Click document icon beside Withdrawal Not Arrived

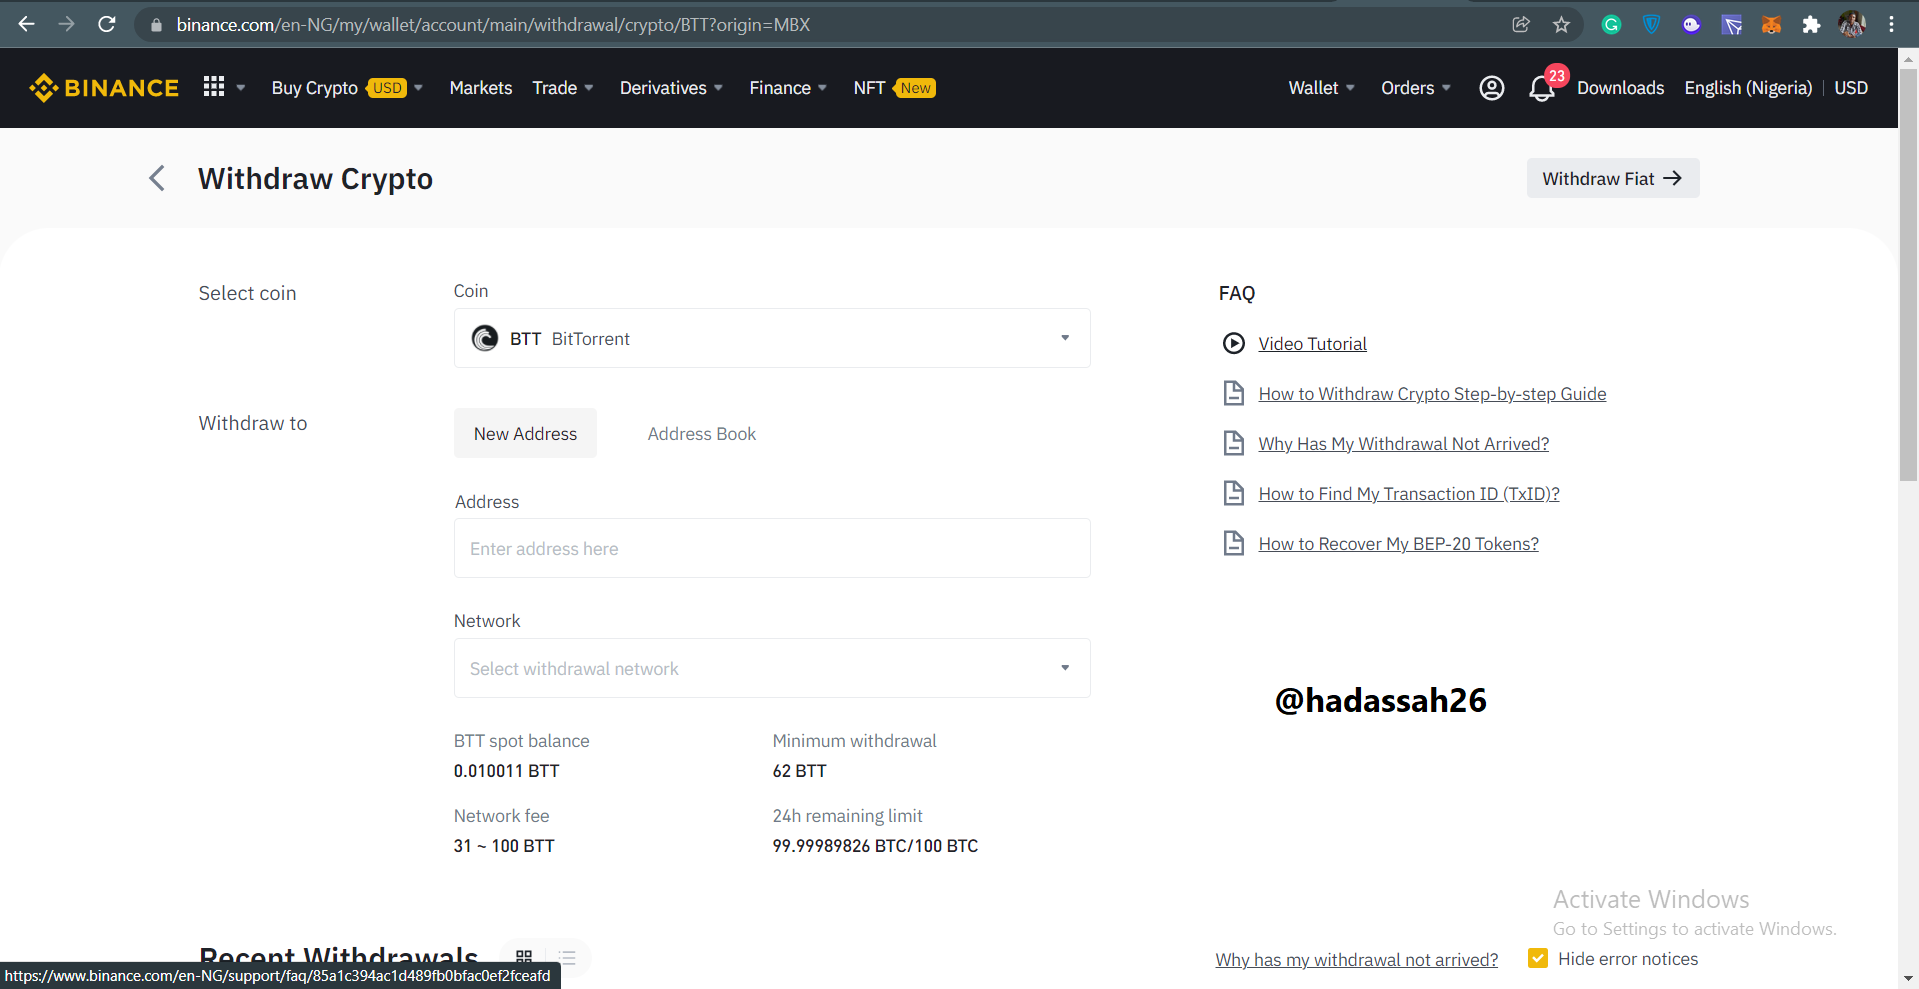point(1234,443)
